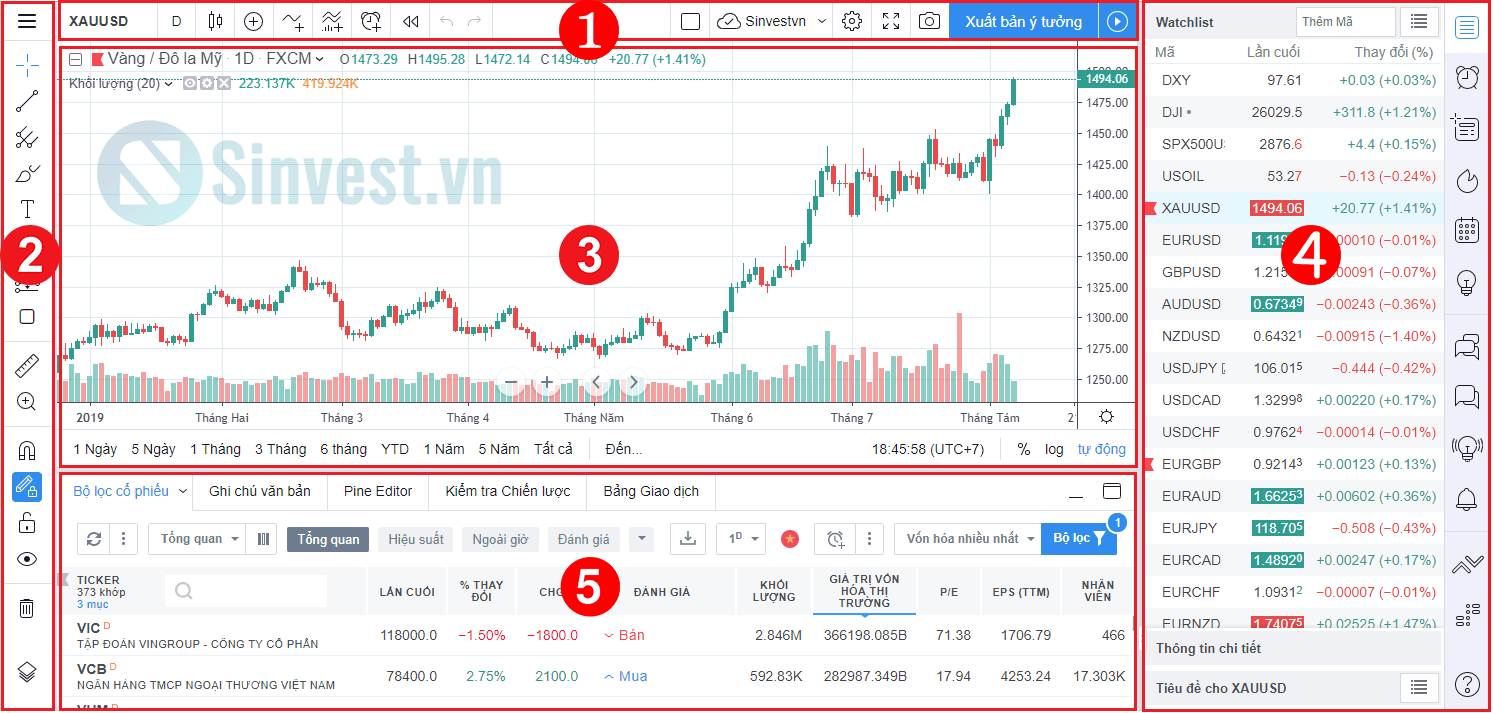Toggle magnet mode in the drawing toolbar
The width and height of the screenshot is (1493, 713).
[27, 451]
